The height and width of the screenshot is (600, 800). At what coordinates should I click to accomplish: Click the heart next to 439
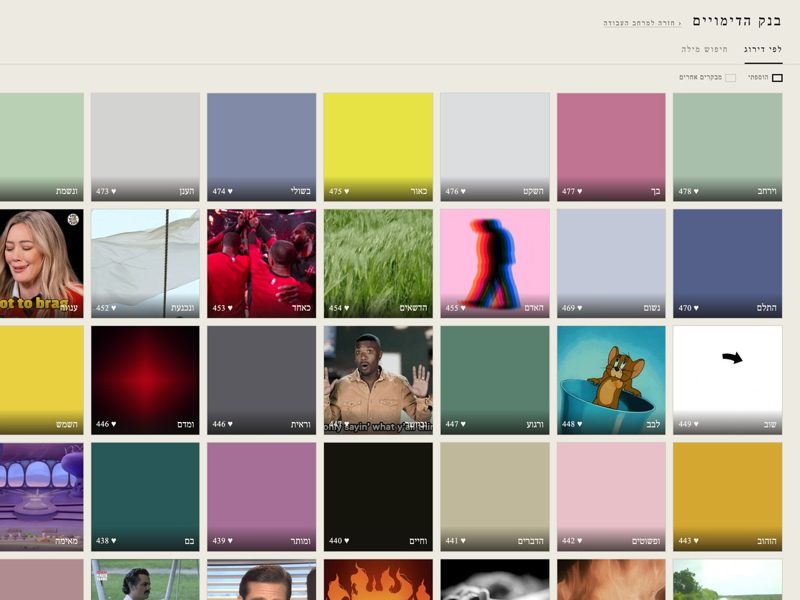pyautogui.click(x=230, y=541)
